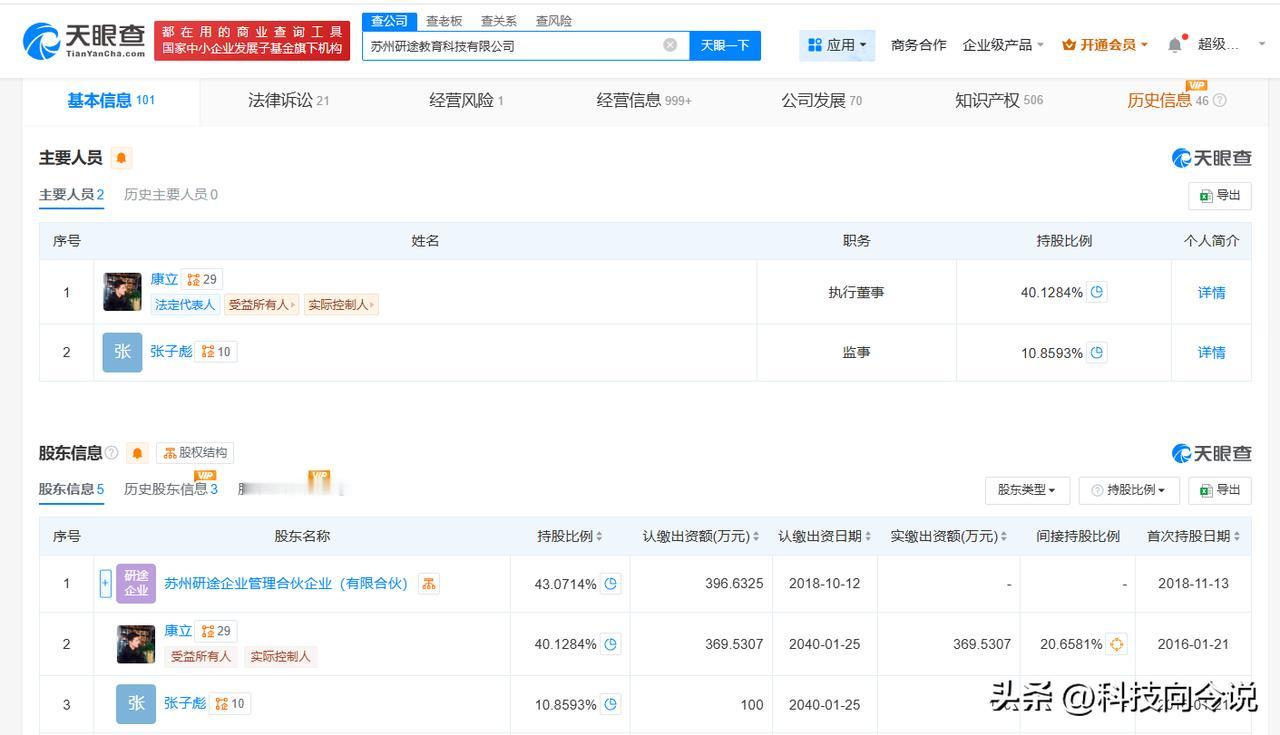Switch to the 知识产权 tab

tap(999, 100)
